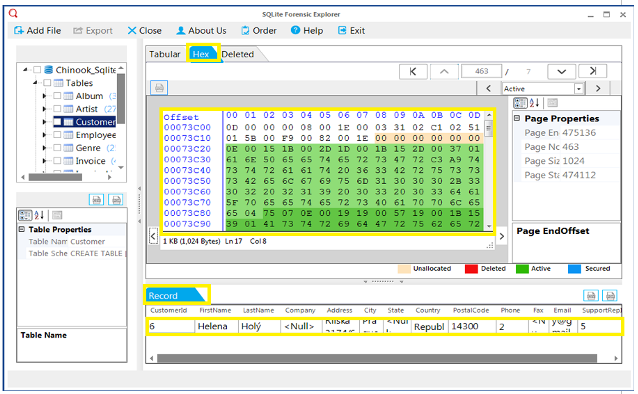Switch to the Deleted tab
This screenshot has width=638, height=394.
[x=238, y=54]
